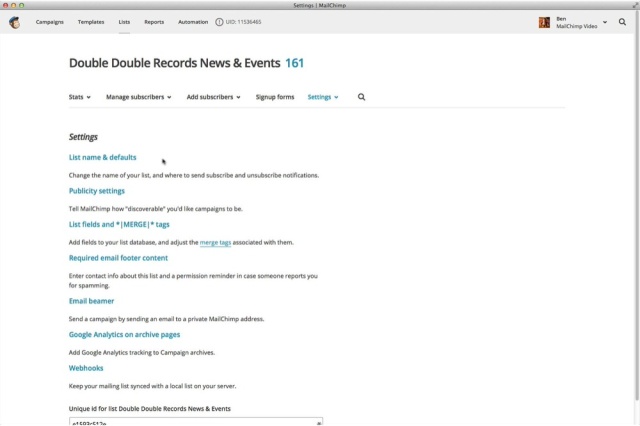Screen dimensions: 640x426
Task: Go to Signup forms tab
Action: pyautogui.click(x=275, y=97)
